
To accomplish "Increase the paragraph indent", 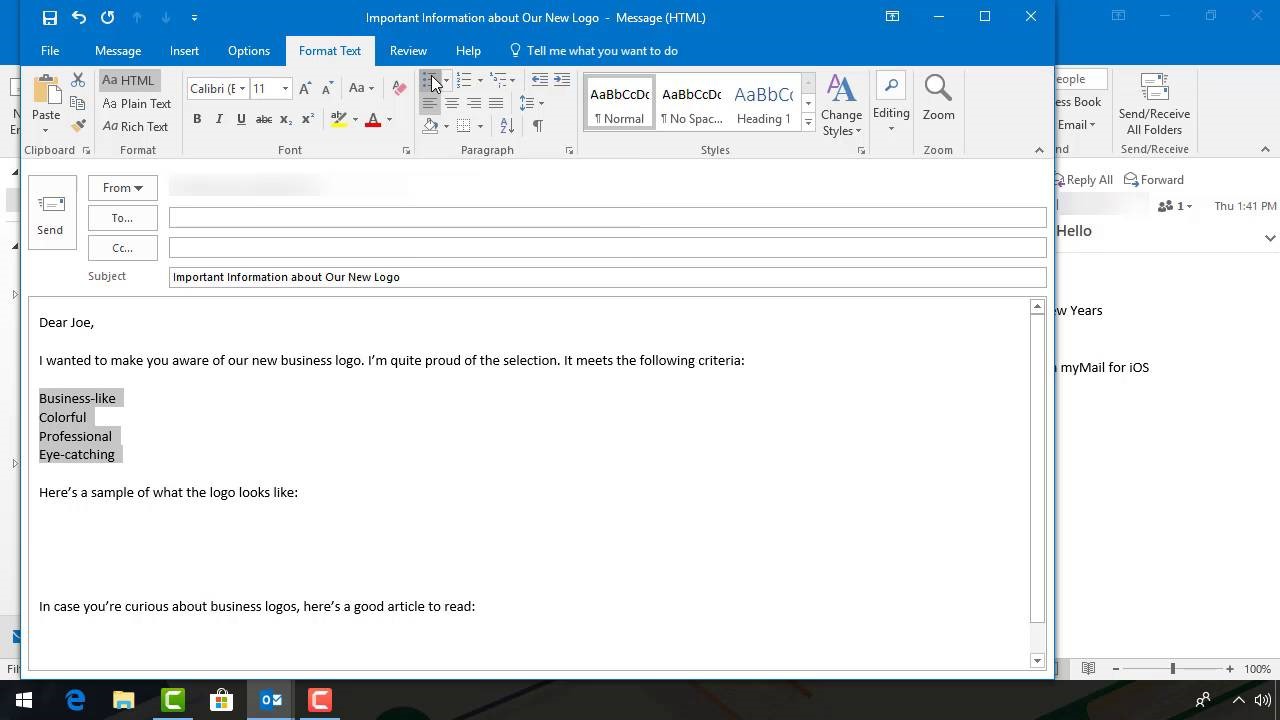I will (x=562, y=80).
